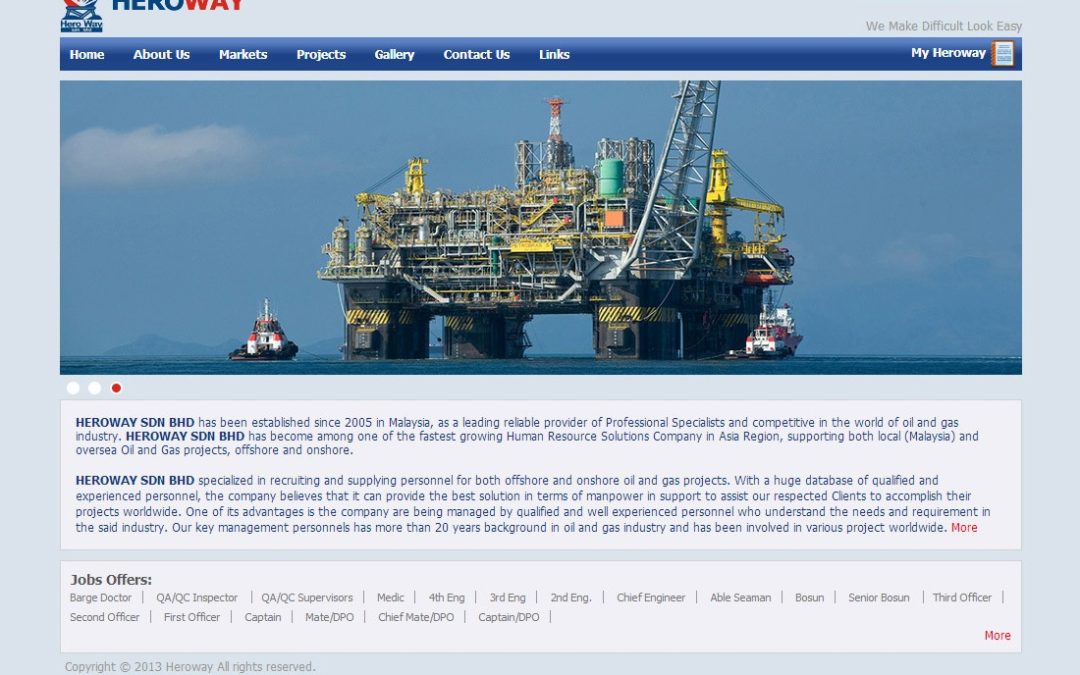
Task: Go to the About Us page
Action: 161,54
